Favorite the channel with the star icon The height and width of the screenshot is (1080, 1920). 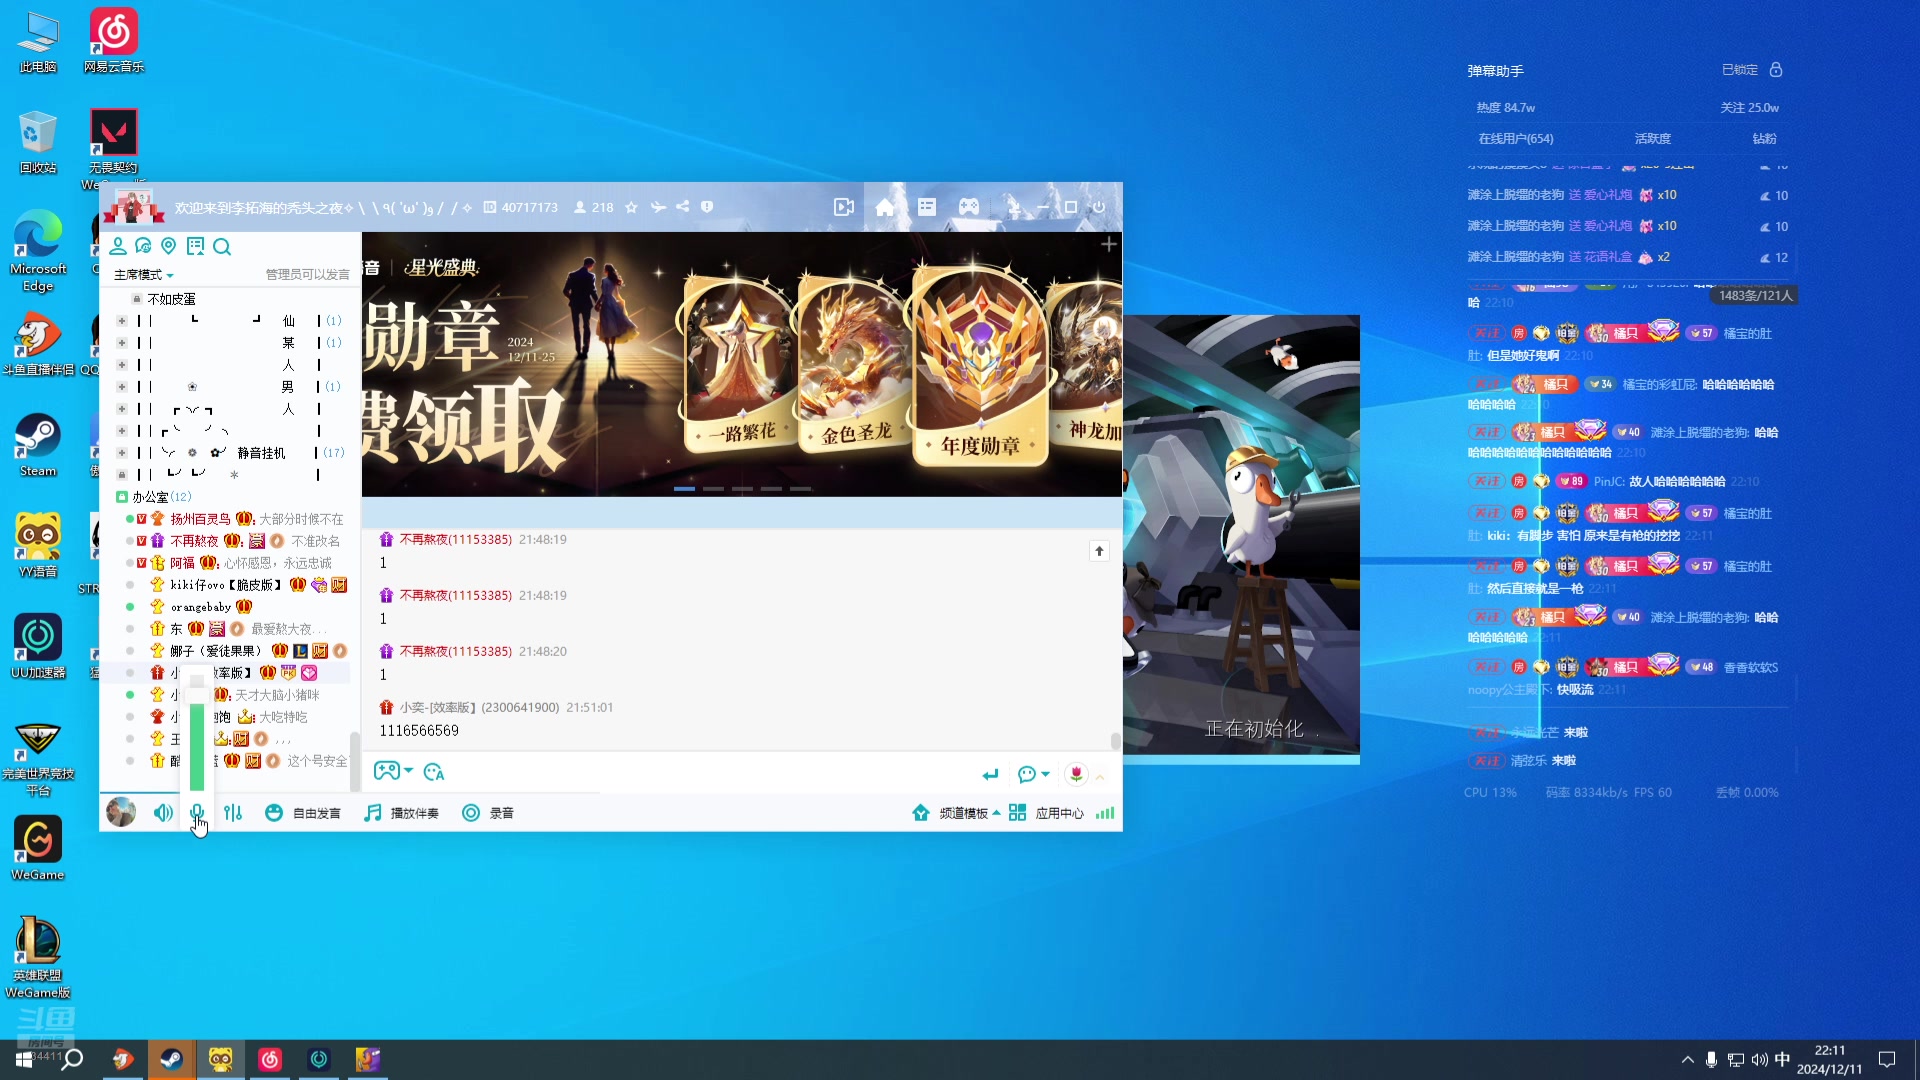tap(631, 208)
